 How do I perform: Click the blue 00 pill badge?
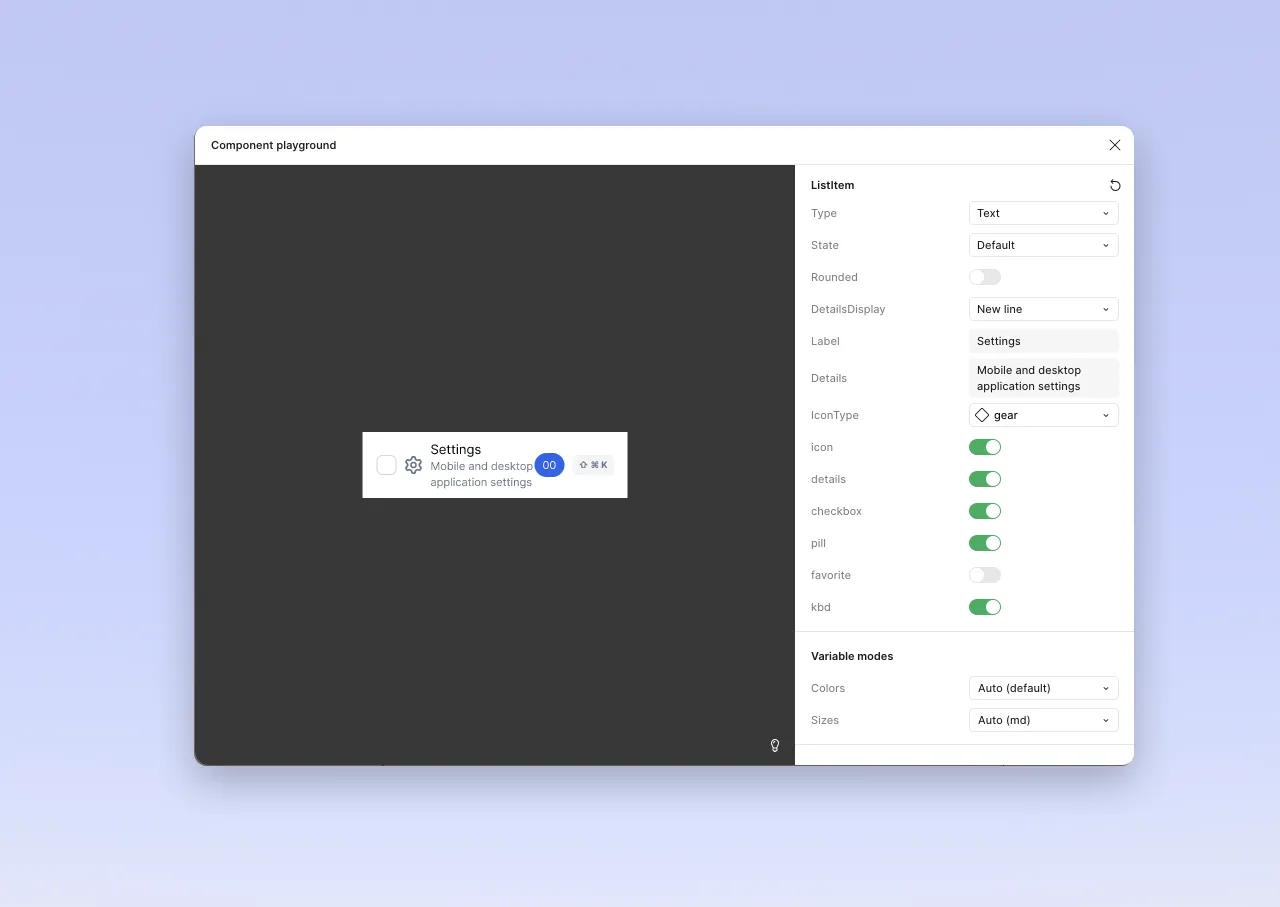[x=549, y=465]
